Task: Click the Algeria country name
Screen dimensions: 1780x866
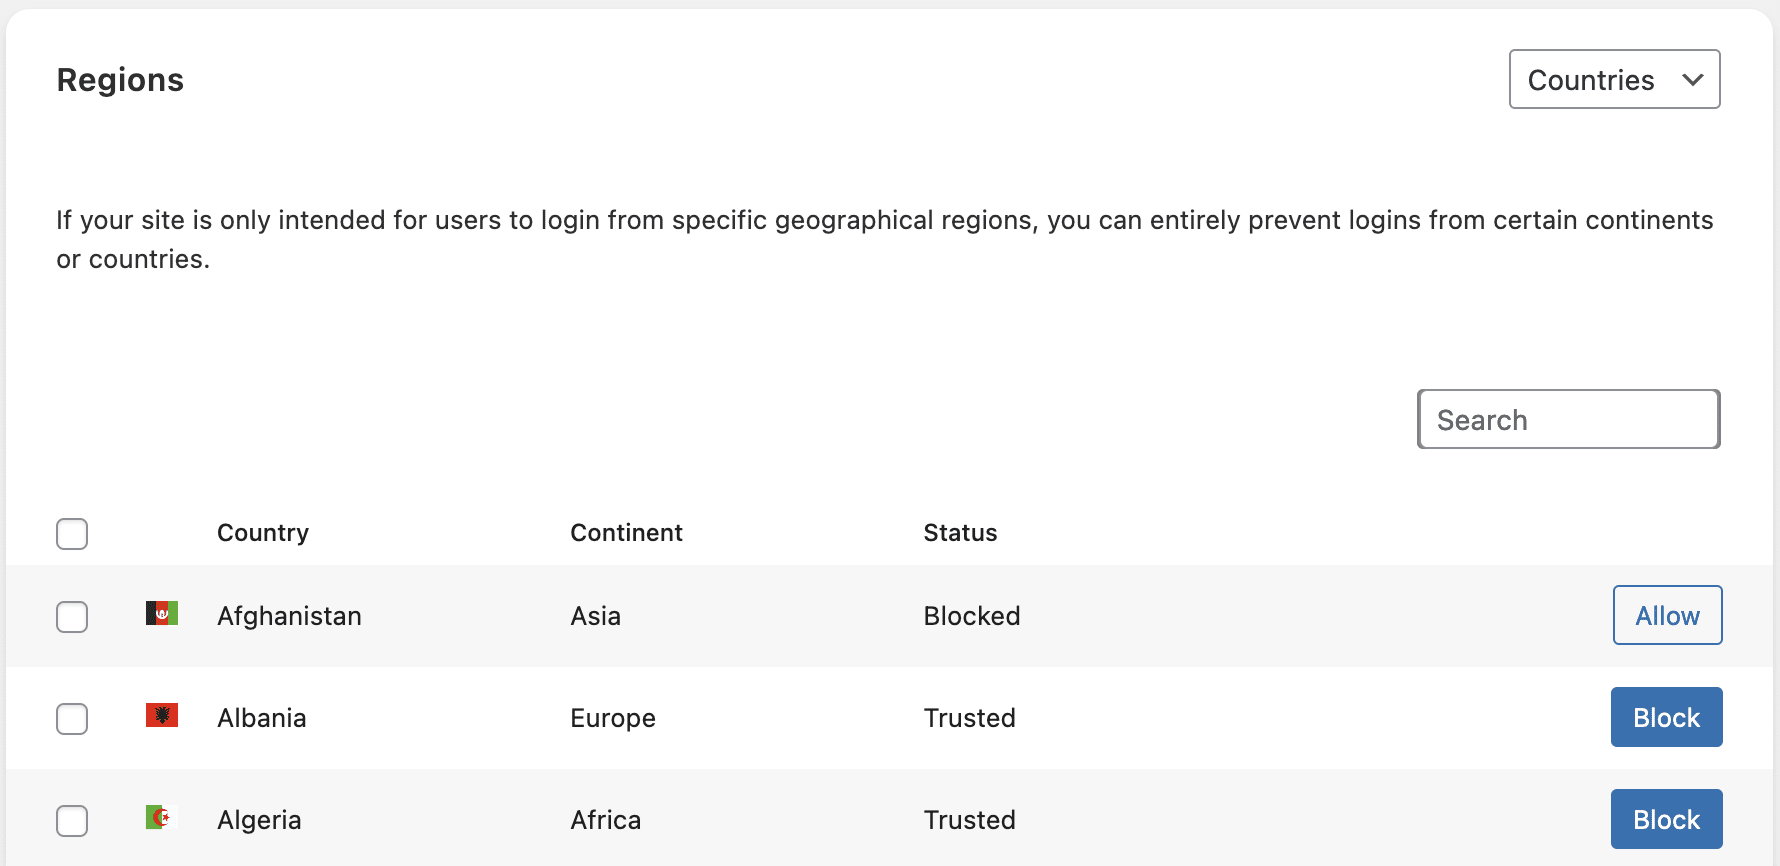Action: click(259, 820)
